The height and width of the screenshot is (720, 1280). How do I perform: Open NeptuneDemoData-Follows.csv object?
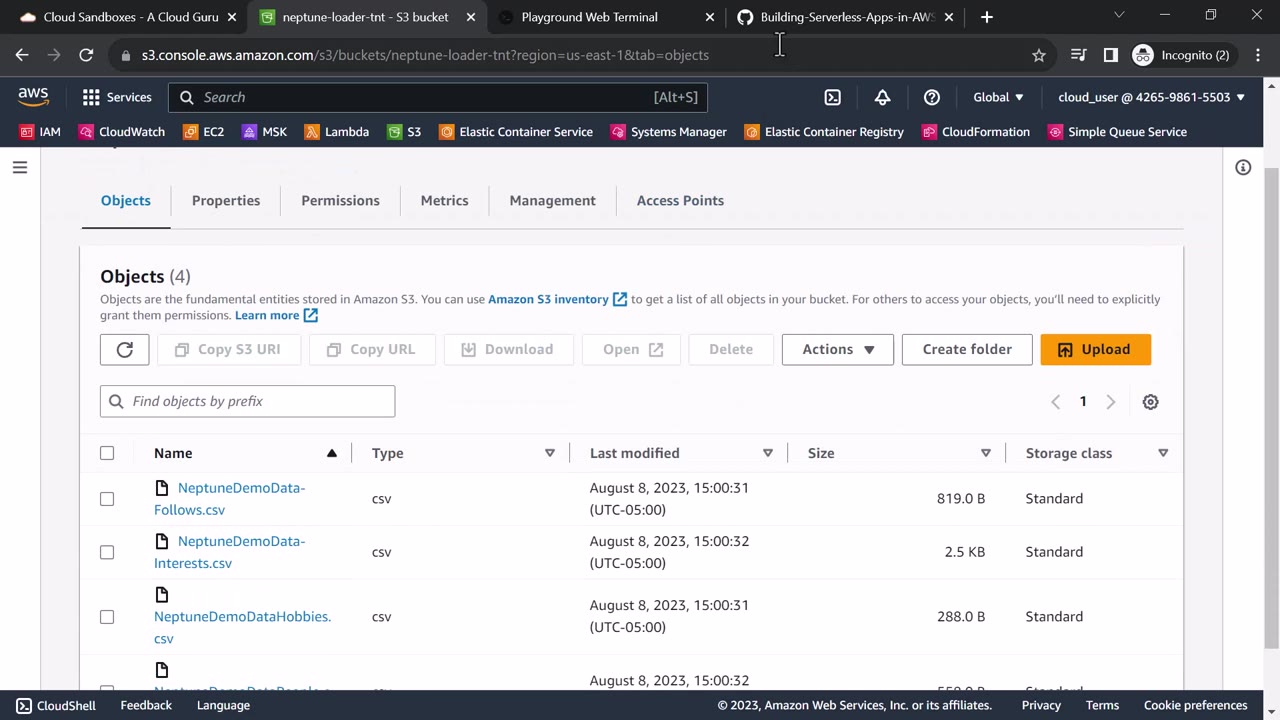pyautogui.click(x=230, y=499)
